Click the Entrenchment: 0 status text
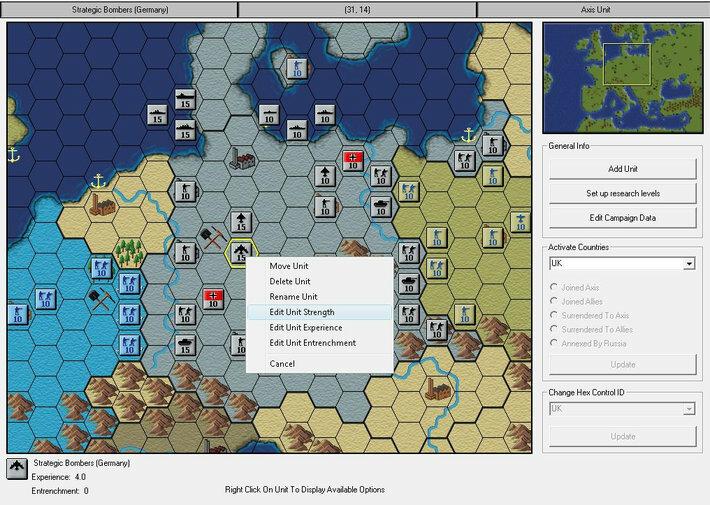Screen dimensions: 710x505 pos(60,491)
